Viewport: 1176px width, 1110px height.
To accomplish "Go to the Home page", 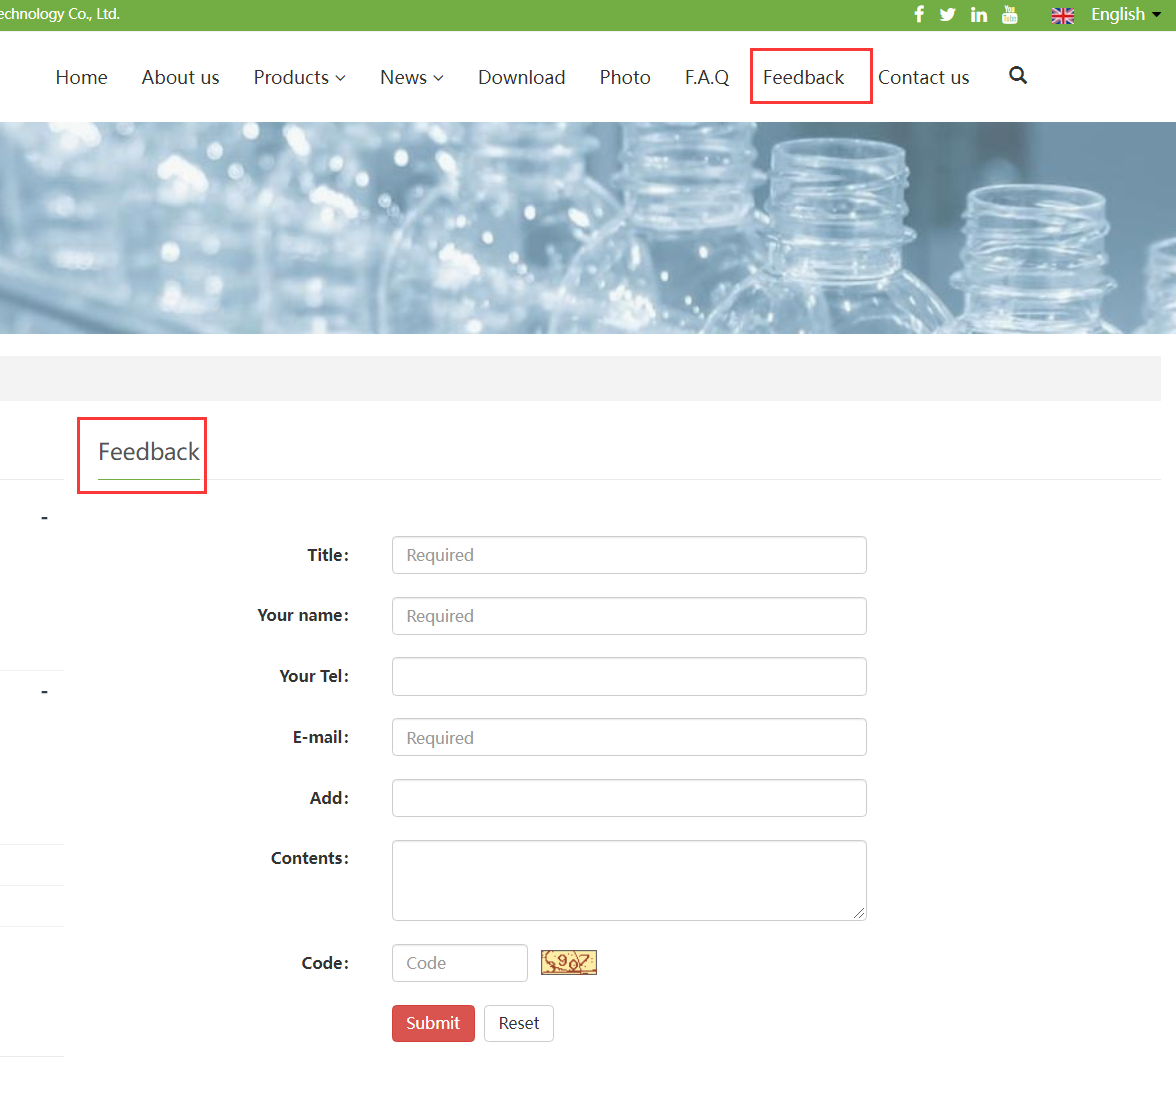I will 81,77.
